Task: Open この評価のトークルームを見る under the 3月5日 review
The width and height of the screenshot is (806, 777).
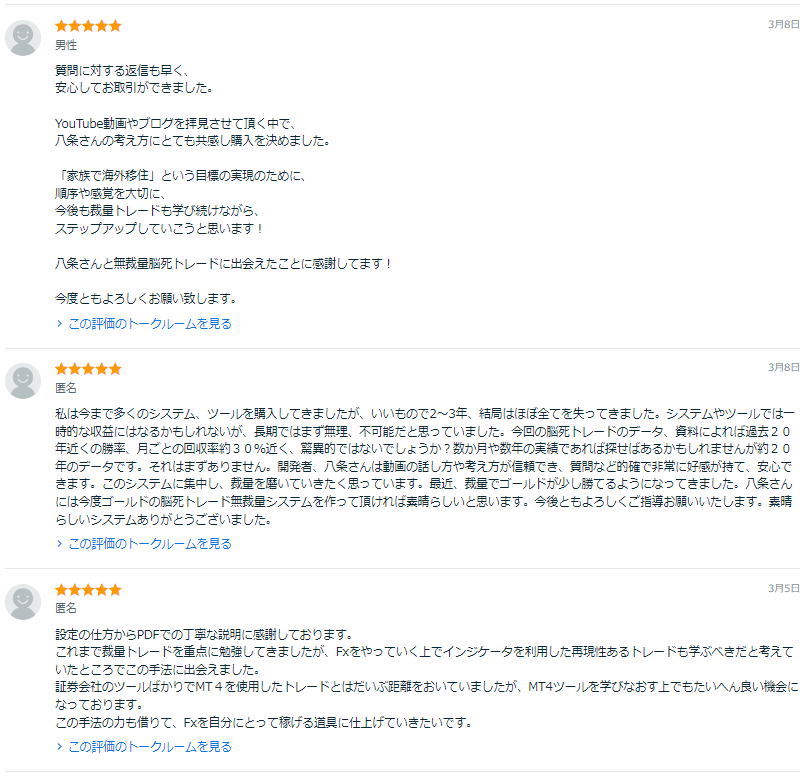Action: 149,747
